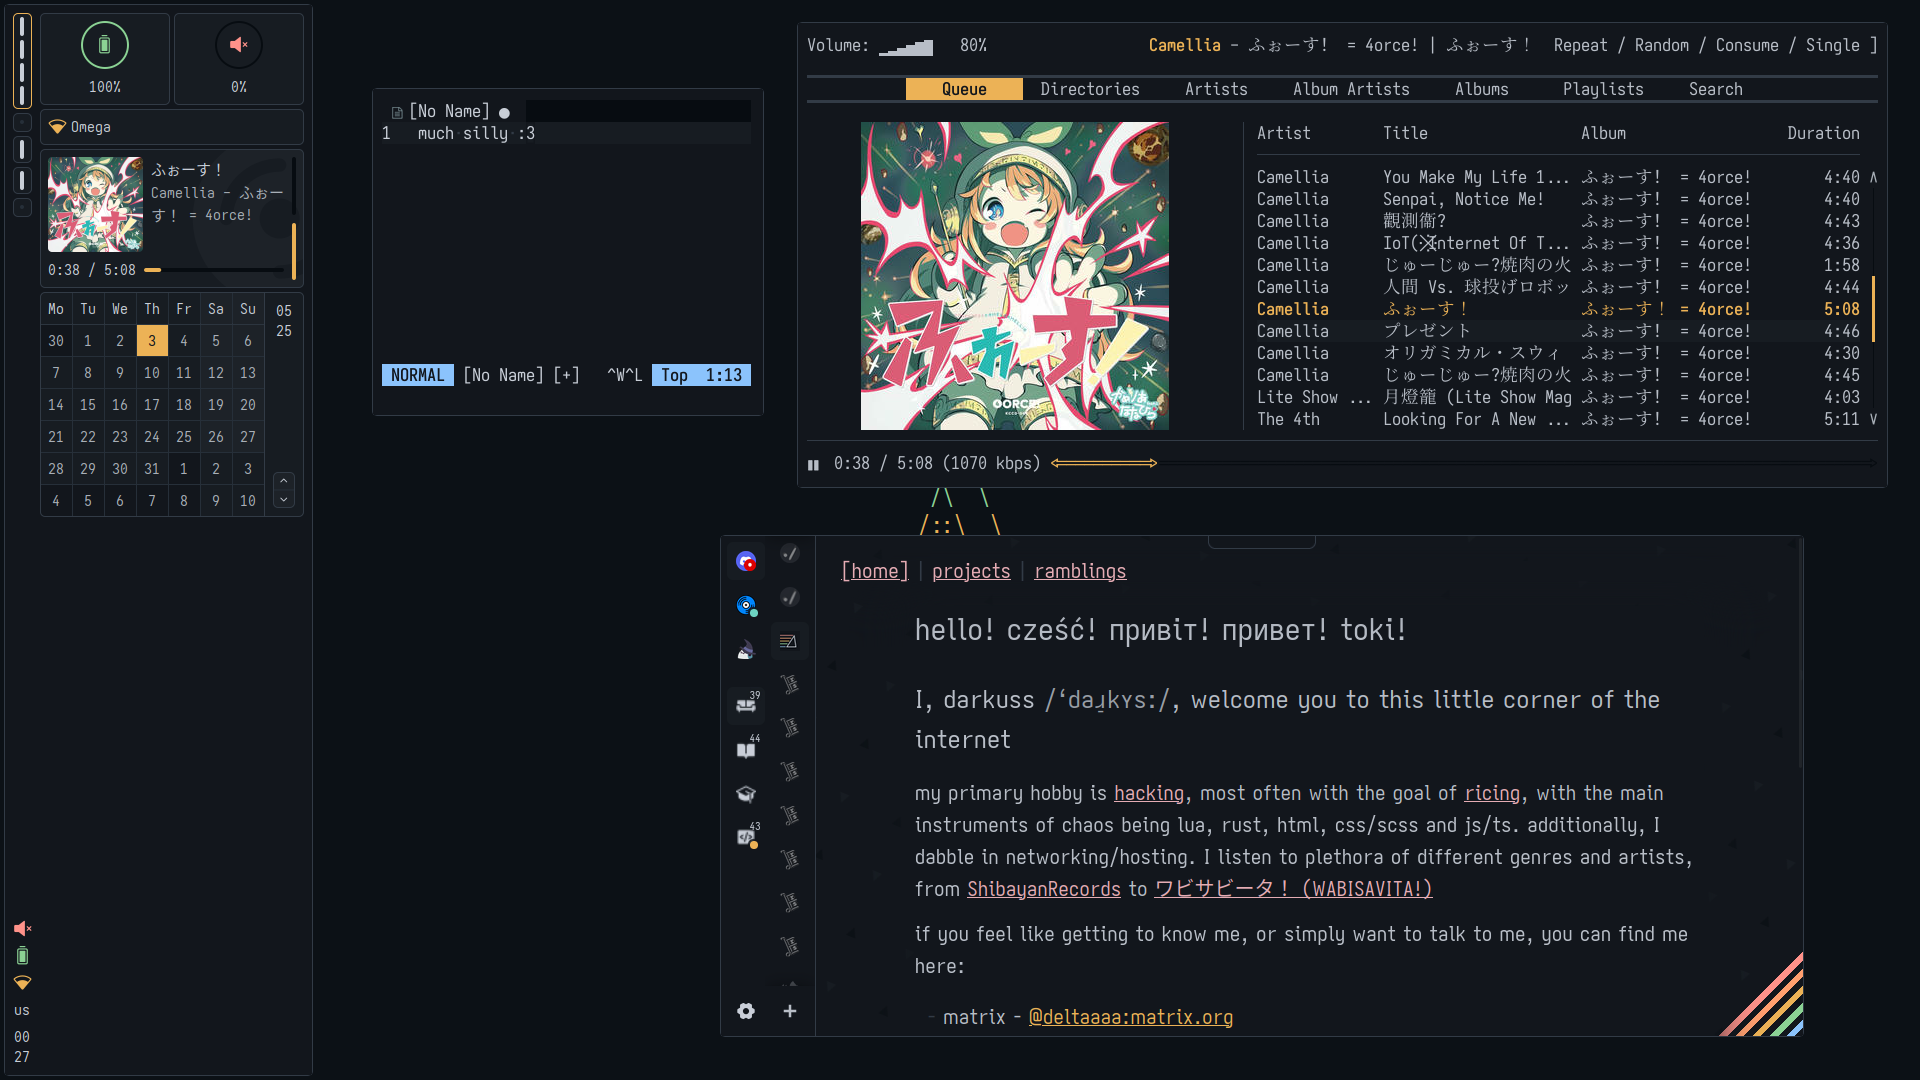Toggle Repeat mode in music player
Screen dimensions: 1920x1080
pos(1580,45)
